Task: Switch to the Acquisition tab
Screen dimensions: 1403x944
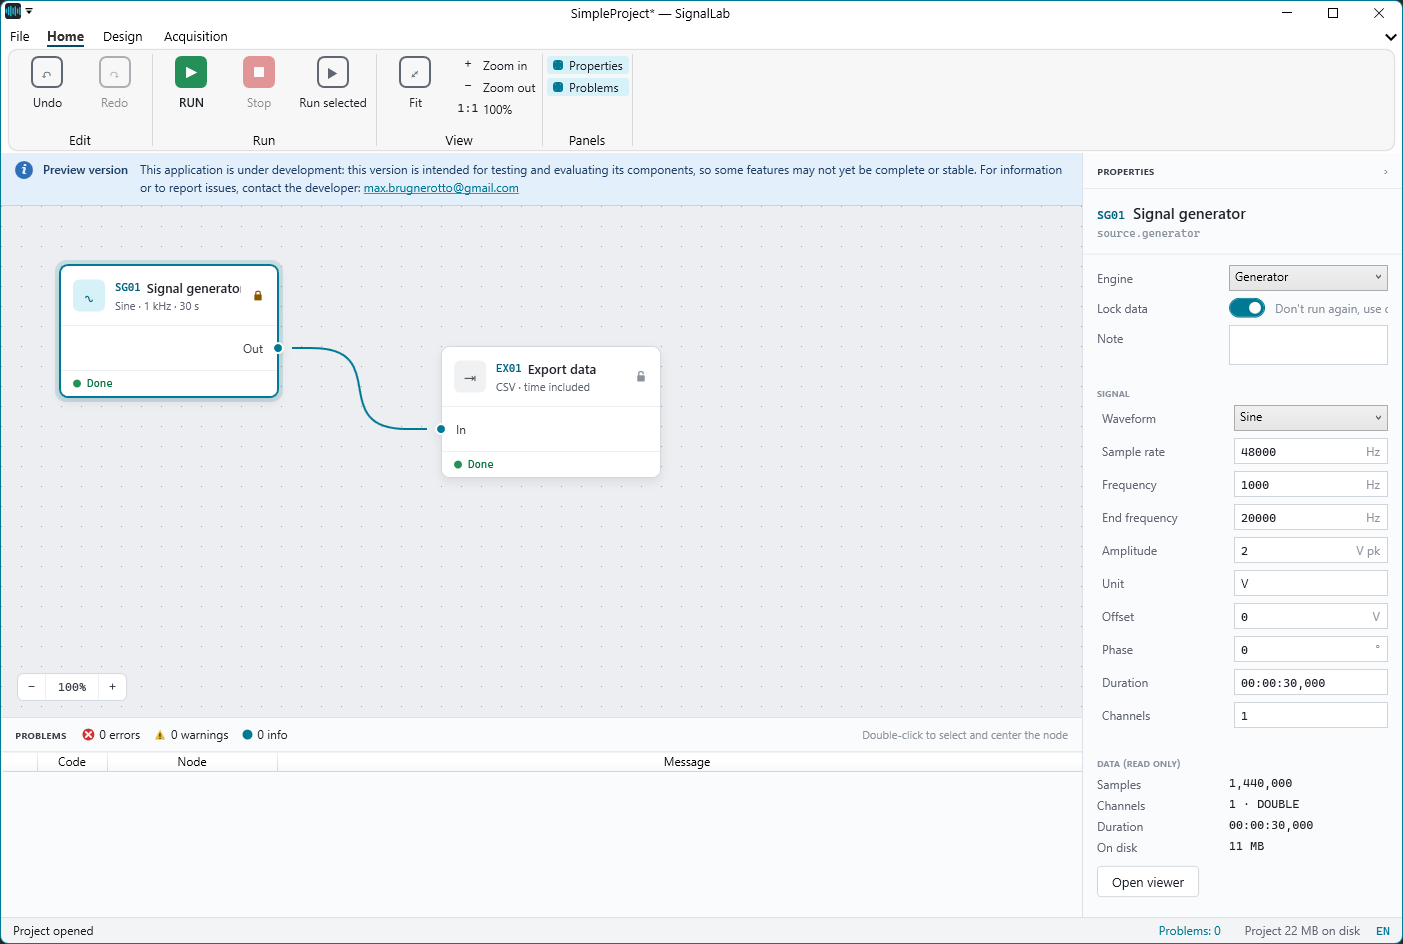Action: (x=196, y=37)
